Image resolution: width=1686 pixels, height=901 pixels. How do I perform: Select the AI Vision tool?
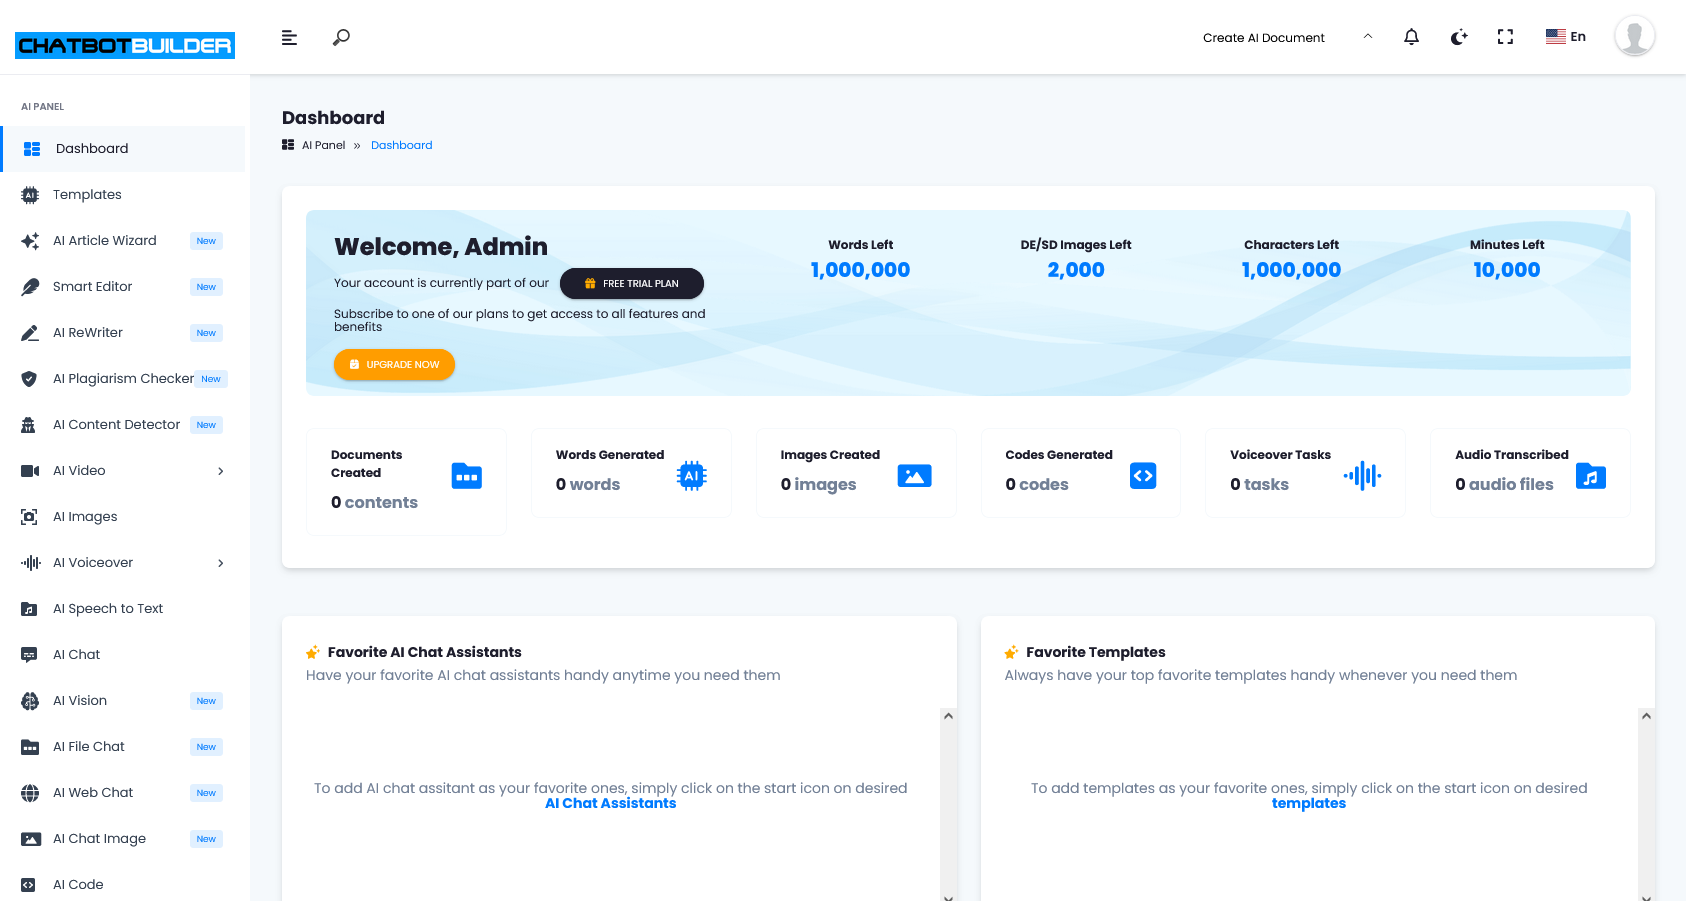[x=79, y=700]
